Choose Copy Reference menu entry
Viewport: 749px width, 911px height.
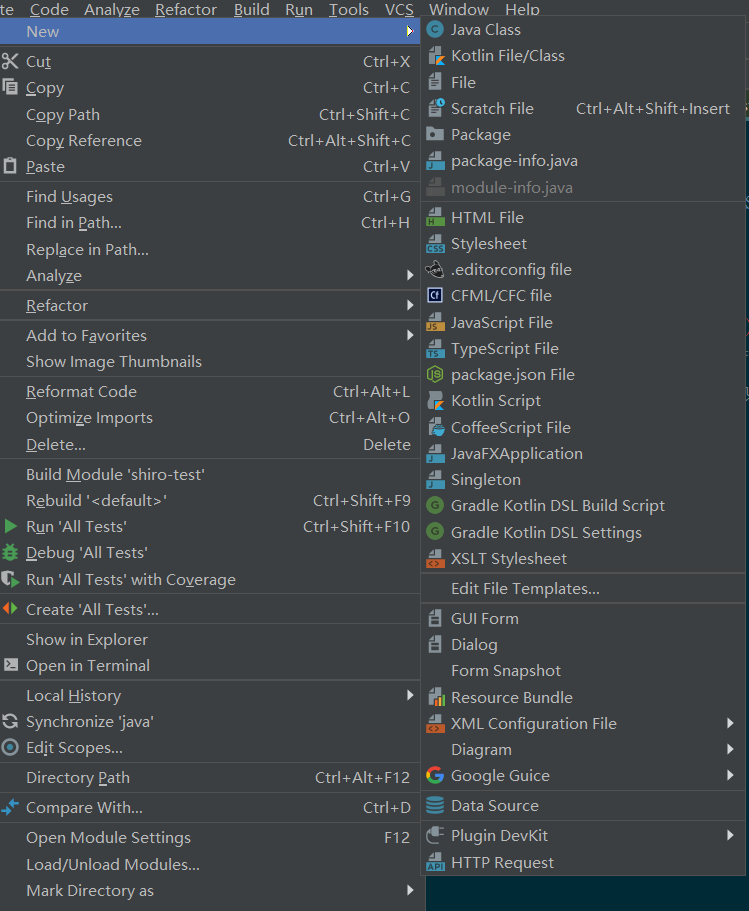coord(210,141)
